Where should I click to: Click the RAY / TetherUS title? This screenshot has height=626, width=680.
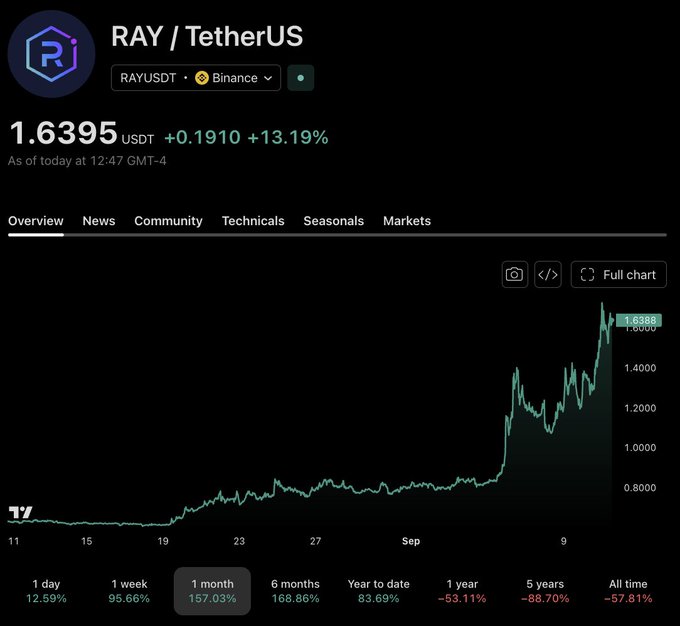click(207, 36)
